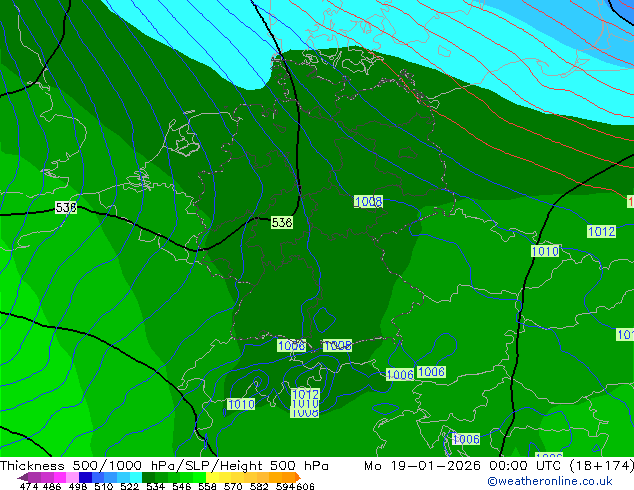Click the uppermost 1008 isobar label

pyautogui.click(x=368, y=201)
